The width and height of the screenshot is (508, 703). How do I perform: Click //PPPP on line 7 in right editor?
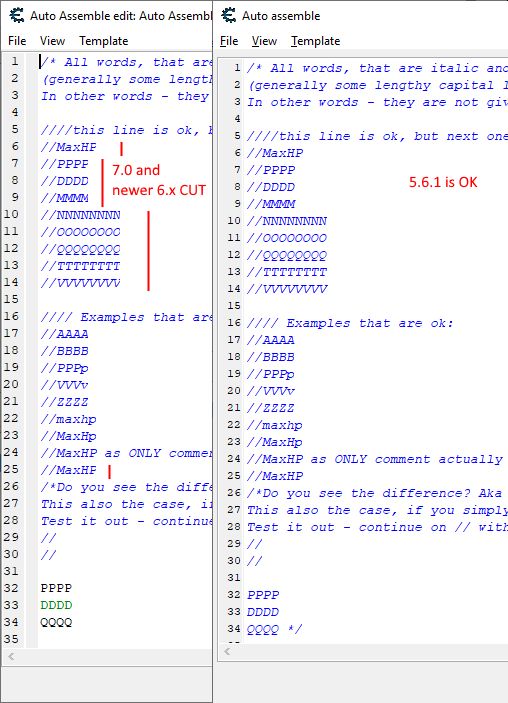click(x=271, y=170)
